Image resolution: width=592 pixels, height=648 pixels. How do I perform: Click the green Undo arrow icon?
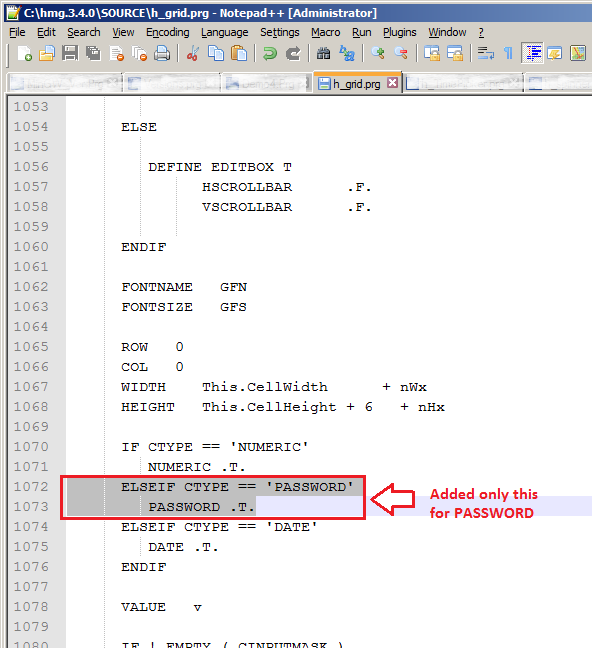coord(270,54)
